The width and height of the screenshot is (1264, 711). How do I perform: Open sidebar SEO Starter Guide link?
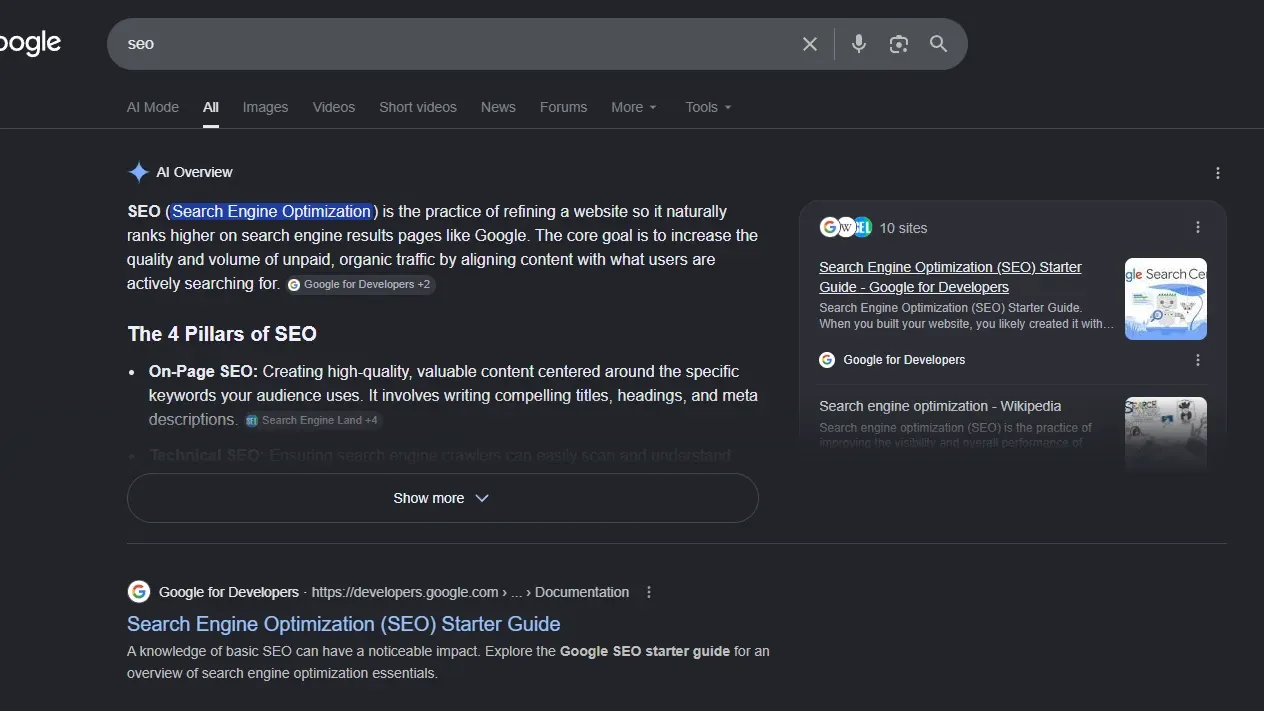950,277
